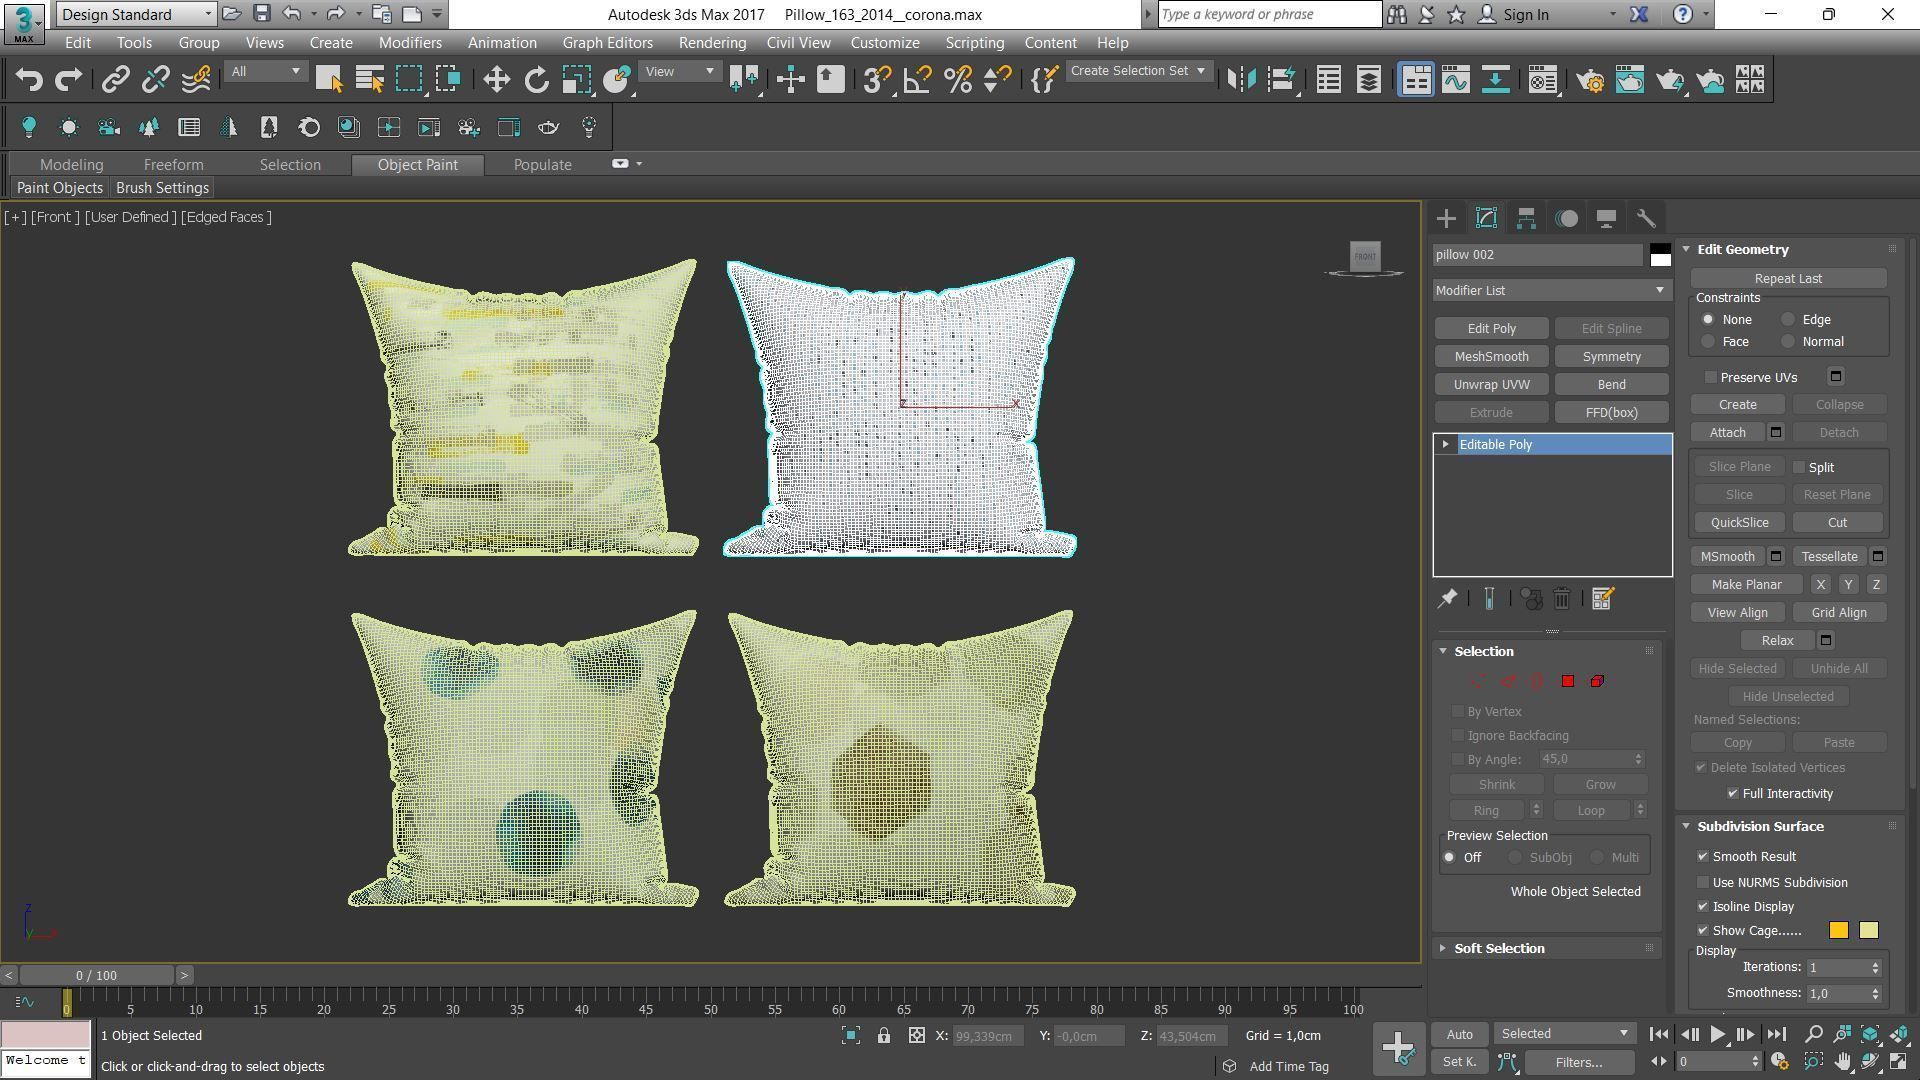Activate Select Object tool

point(329,80)
